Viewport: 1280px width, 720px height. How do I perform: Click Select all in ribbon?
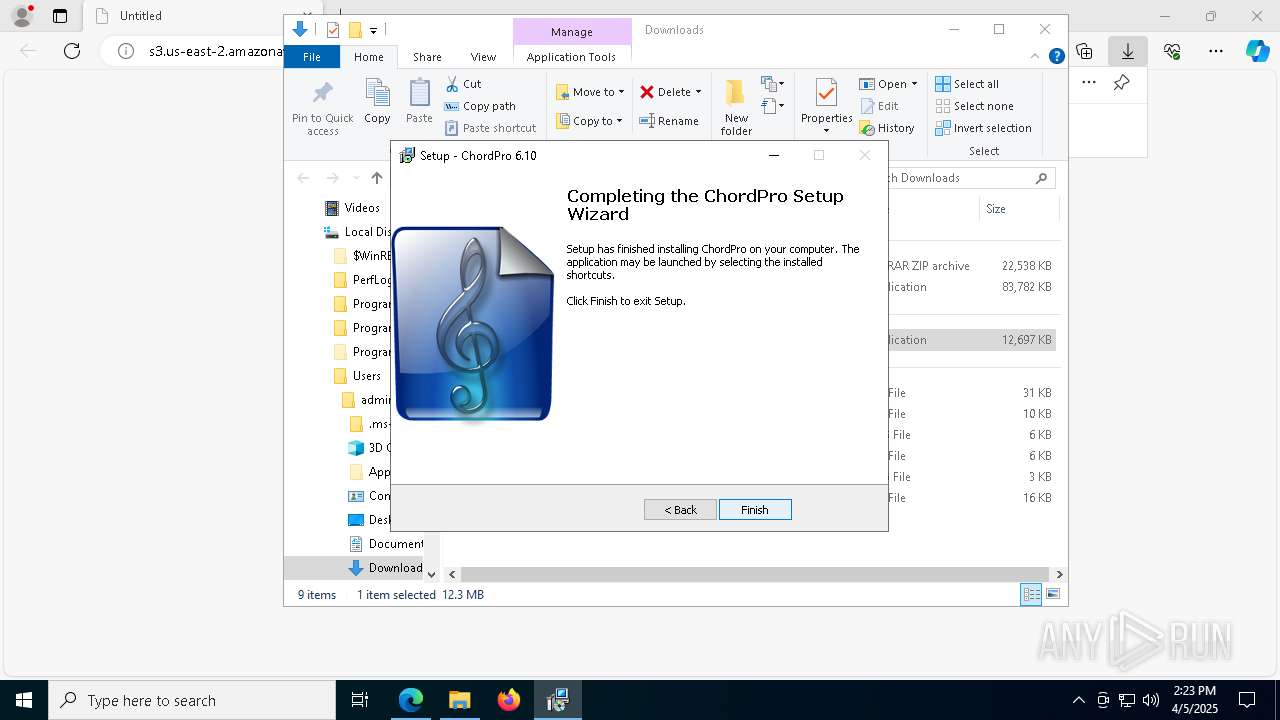coord(967,84)
